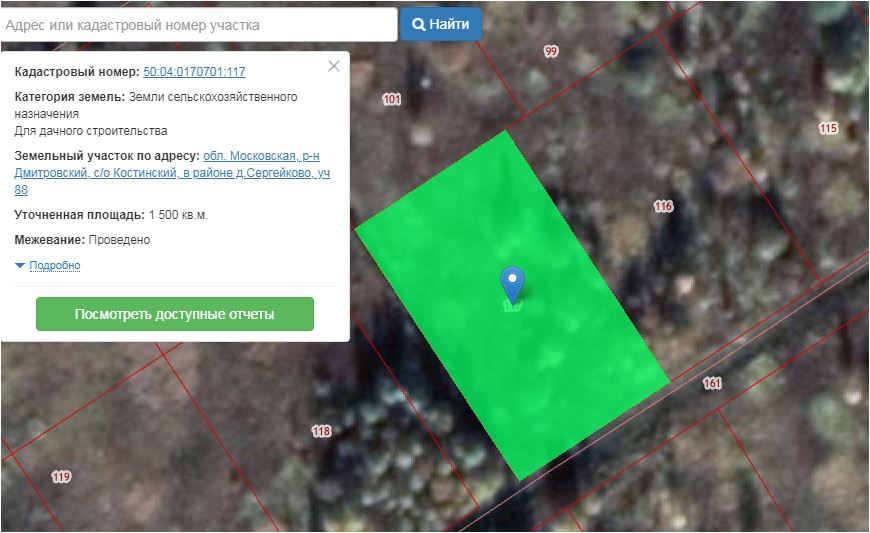
Task: Select parcel label 101 on the map
Action: pos(392,99)
